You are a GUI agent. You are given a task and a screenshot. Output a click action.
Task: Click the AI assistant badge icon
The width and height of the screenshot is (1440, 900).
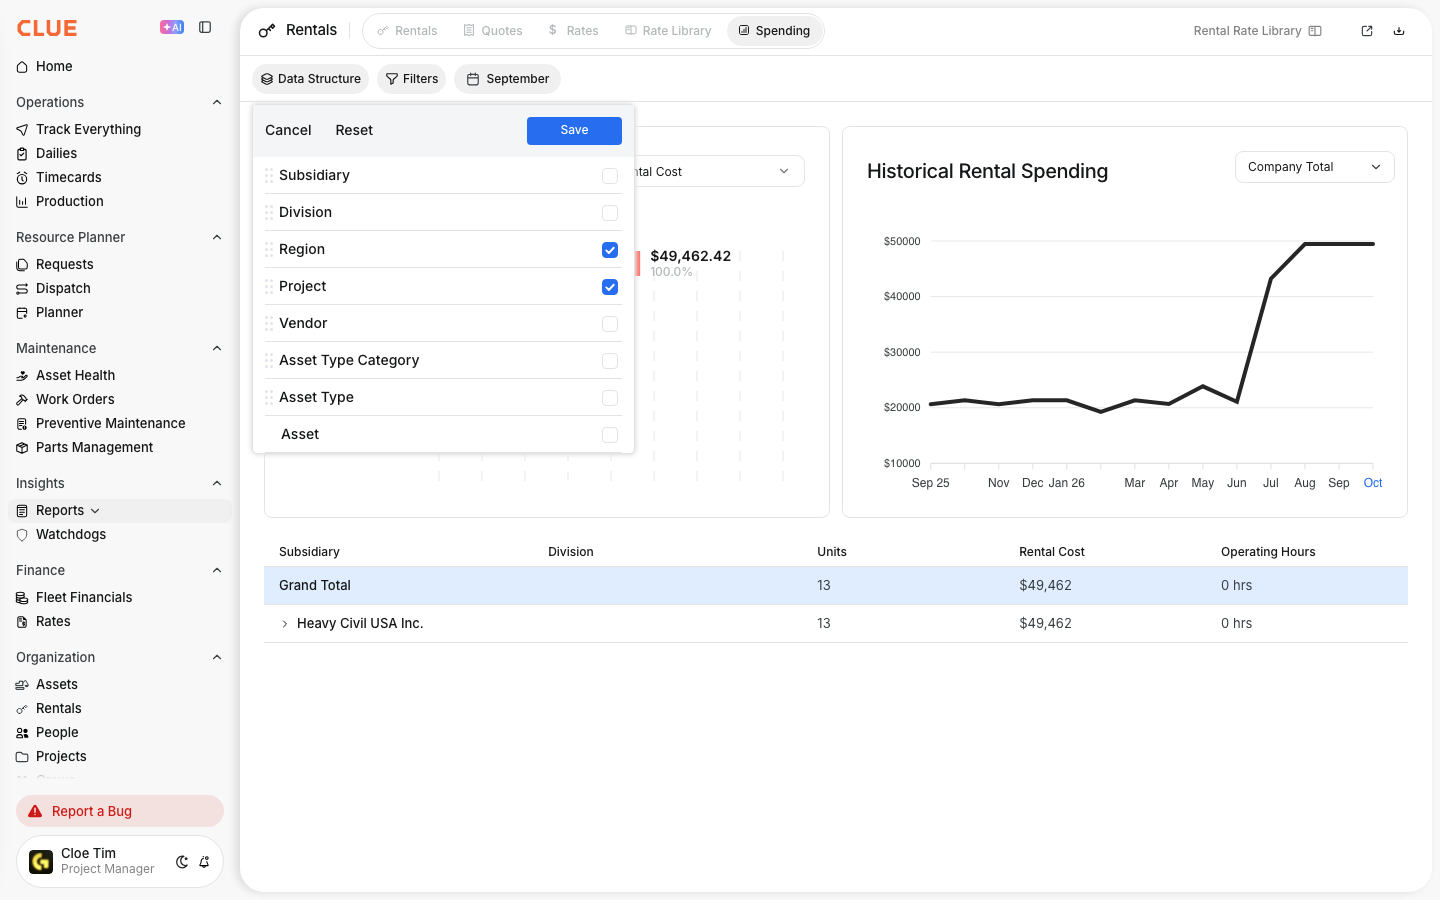[x=172, y=28]
